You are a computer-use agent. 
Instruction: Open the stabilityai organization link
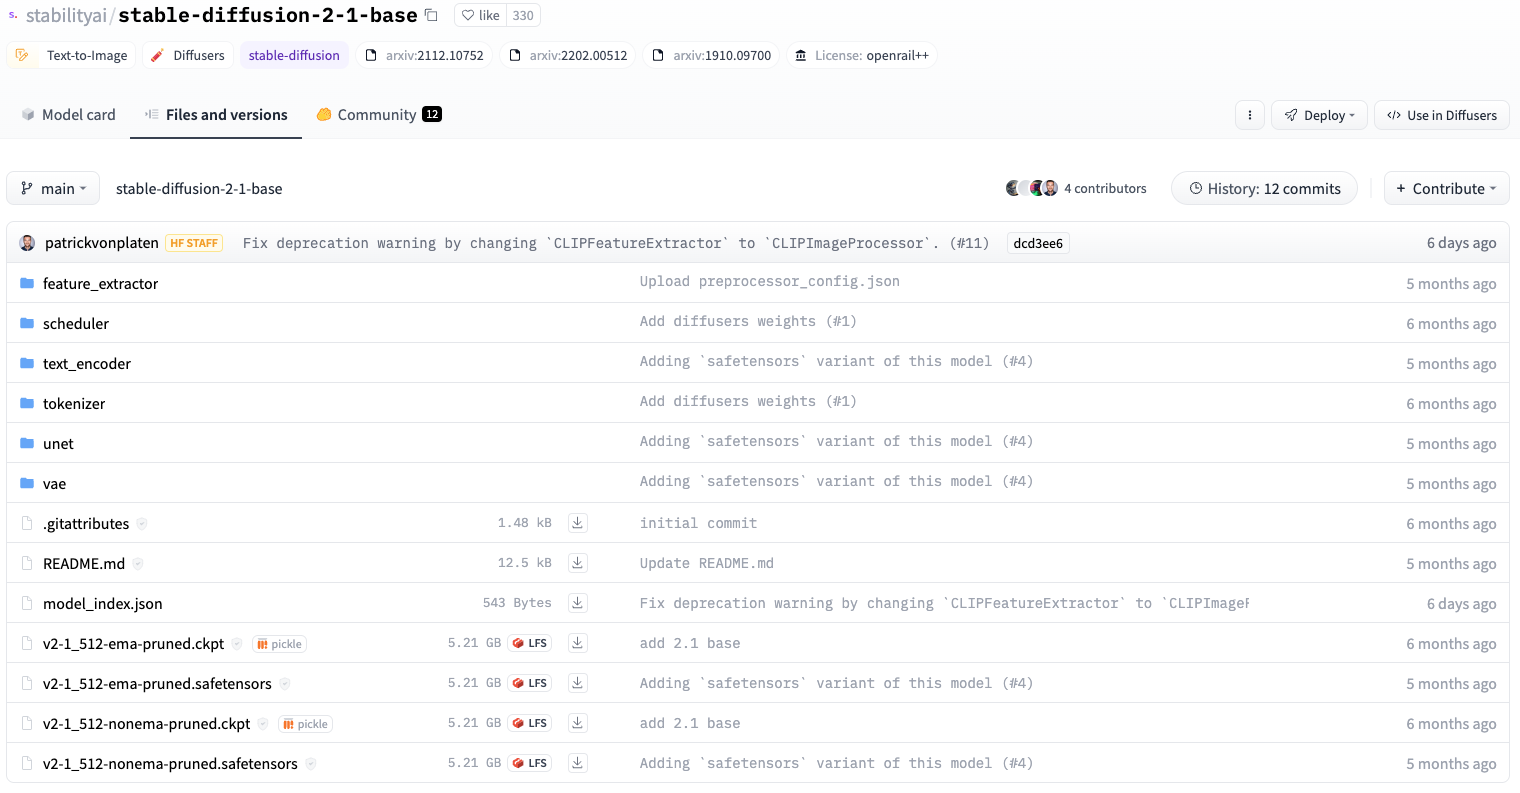tap(66, 15)
